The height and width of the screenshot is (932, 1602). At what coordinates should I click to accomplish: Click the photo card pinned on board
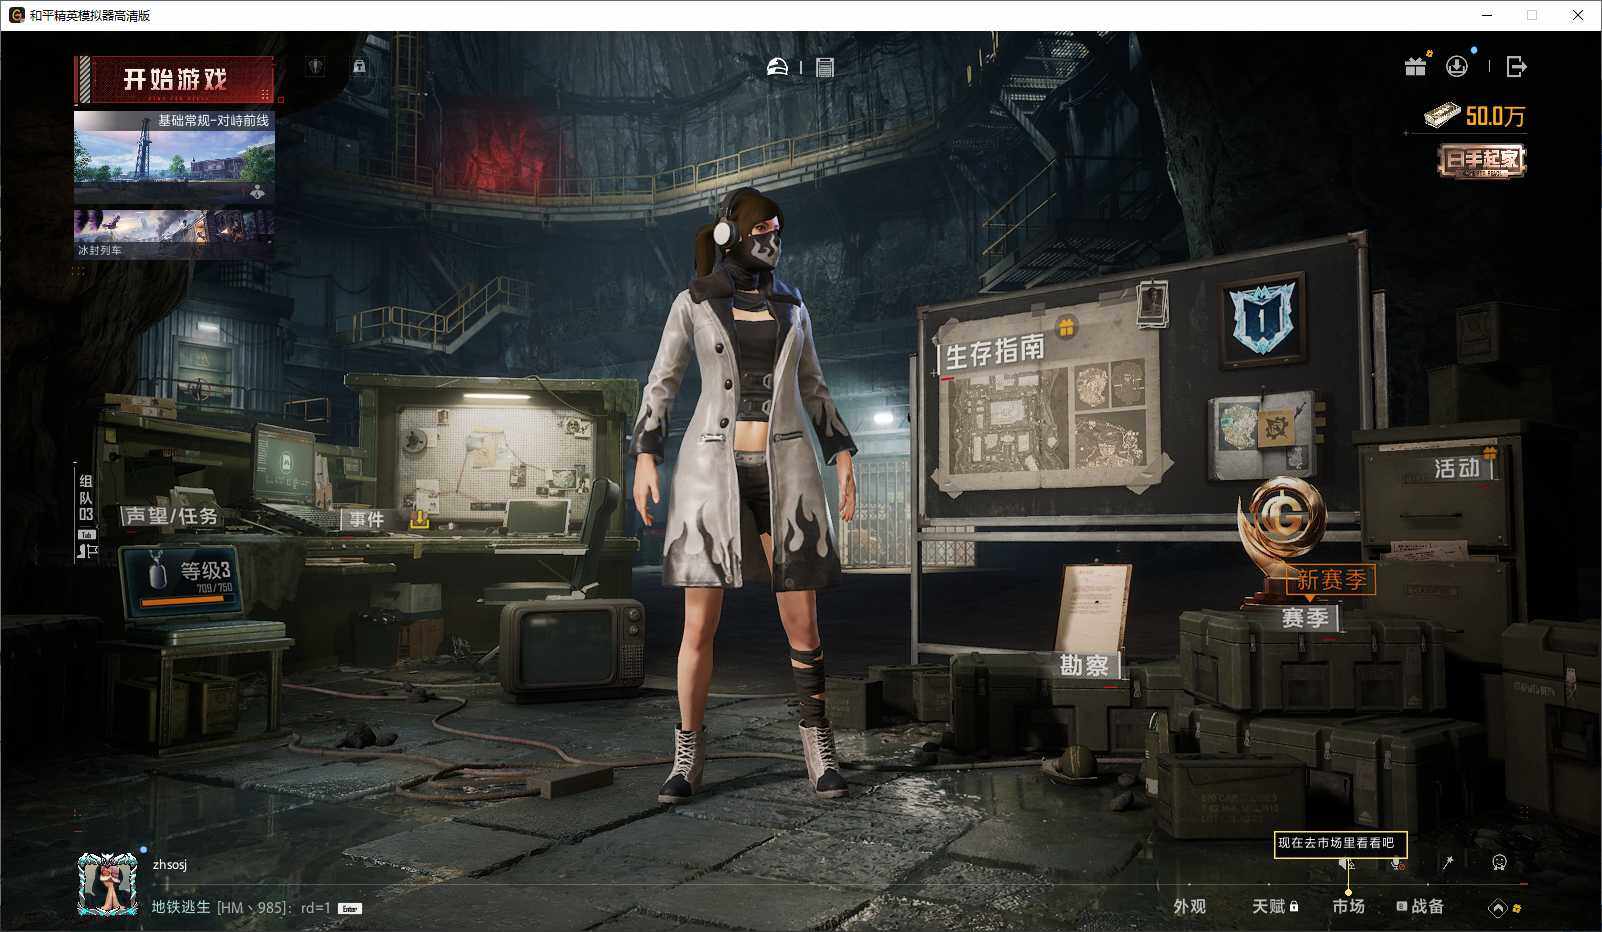point(1153,304)
